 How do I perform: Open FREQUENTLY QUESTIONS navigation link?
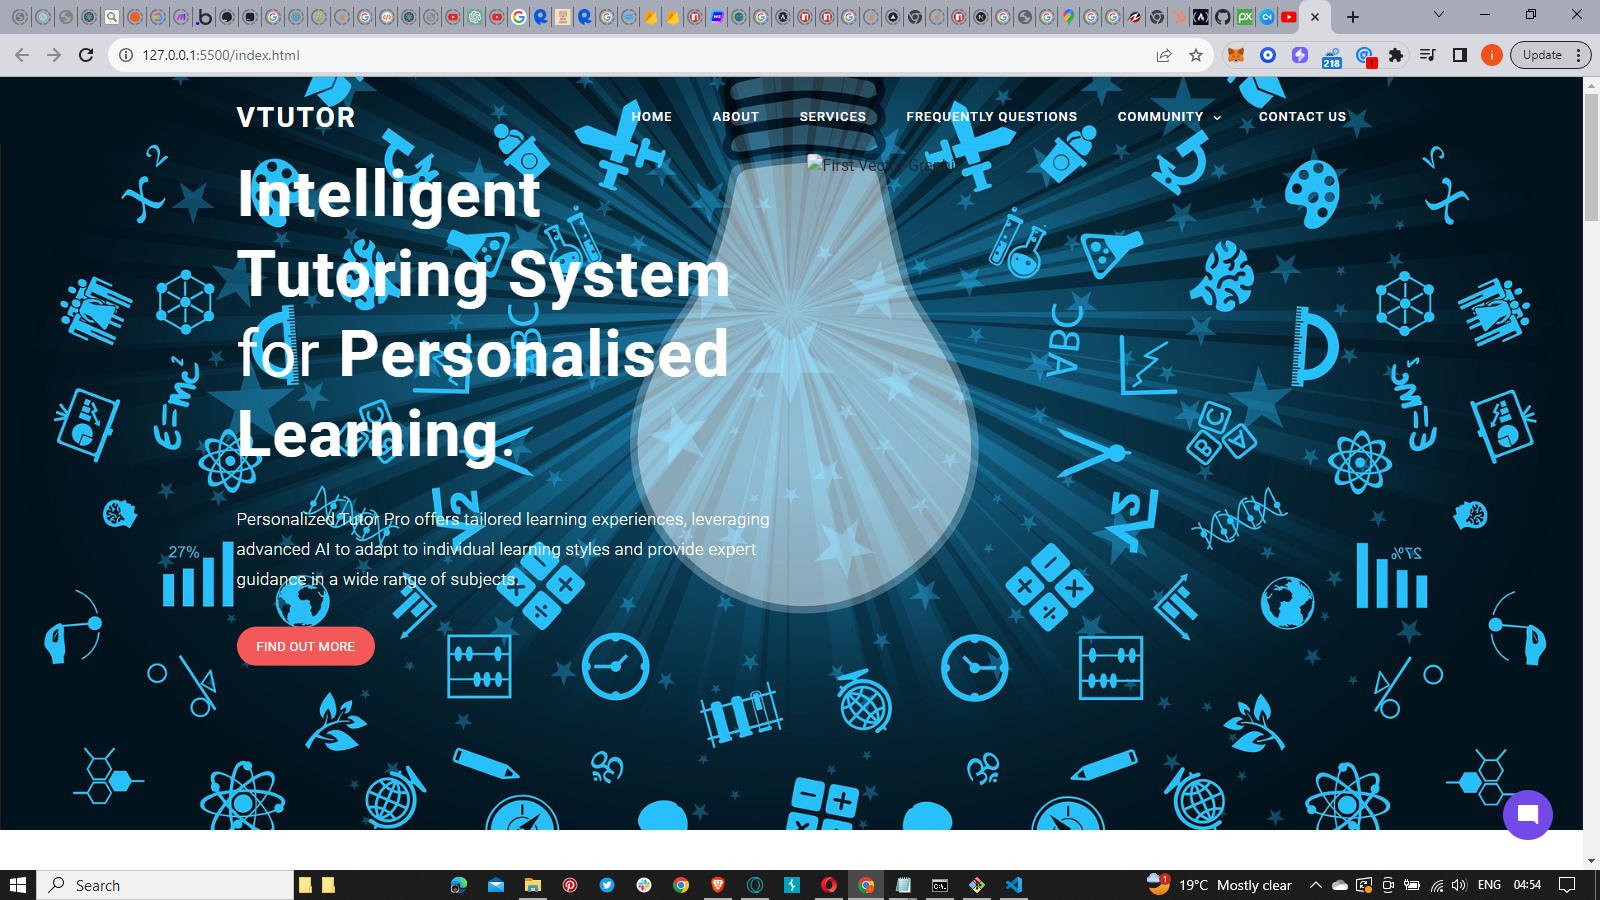coord(992,117)
